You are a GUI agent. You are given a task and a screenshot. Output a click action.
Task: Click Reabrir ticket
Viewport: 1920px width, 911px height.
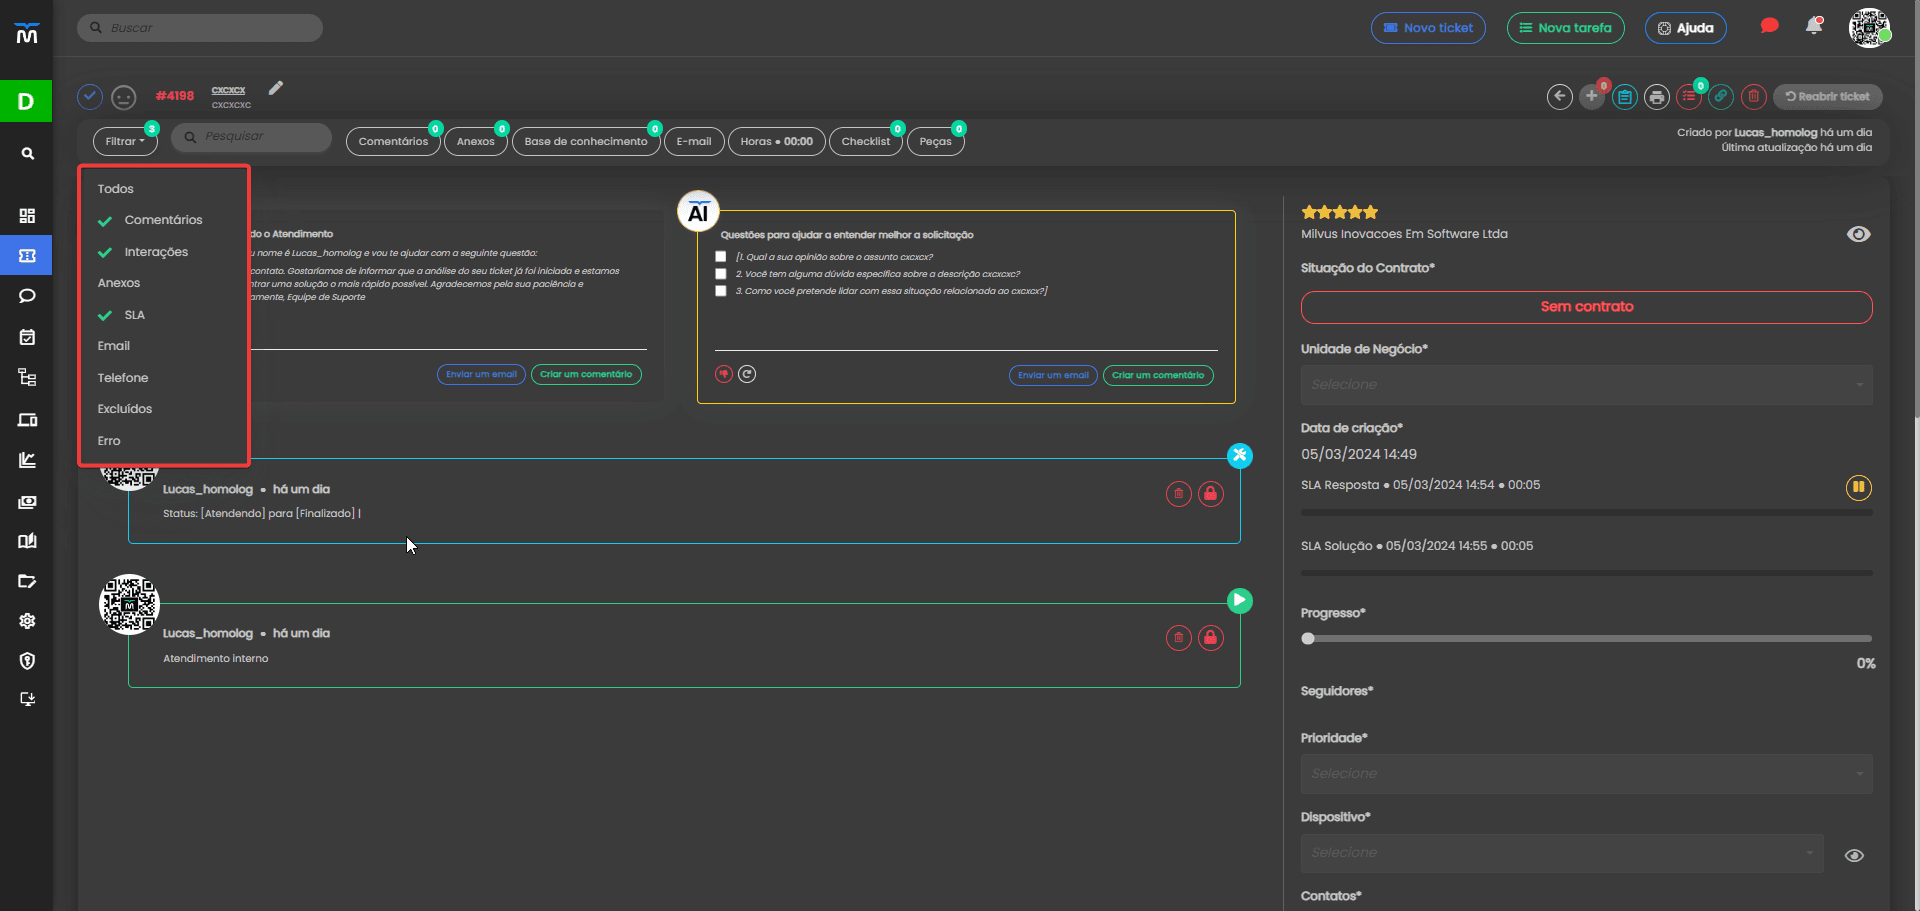click(x=1828, y=97)
